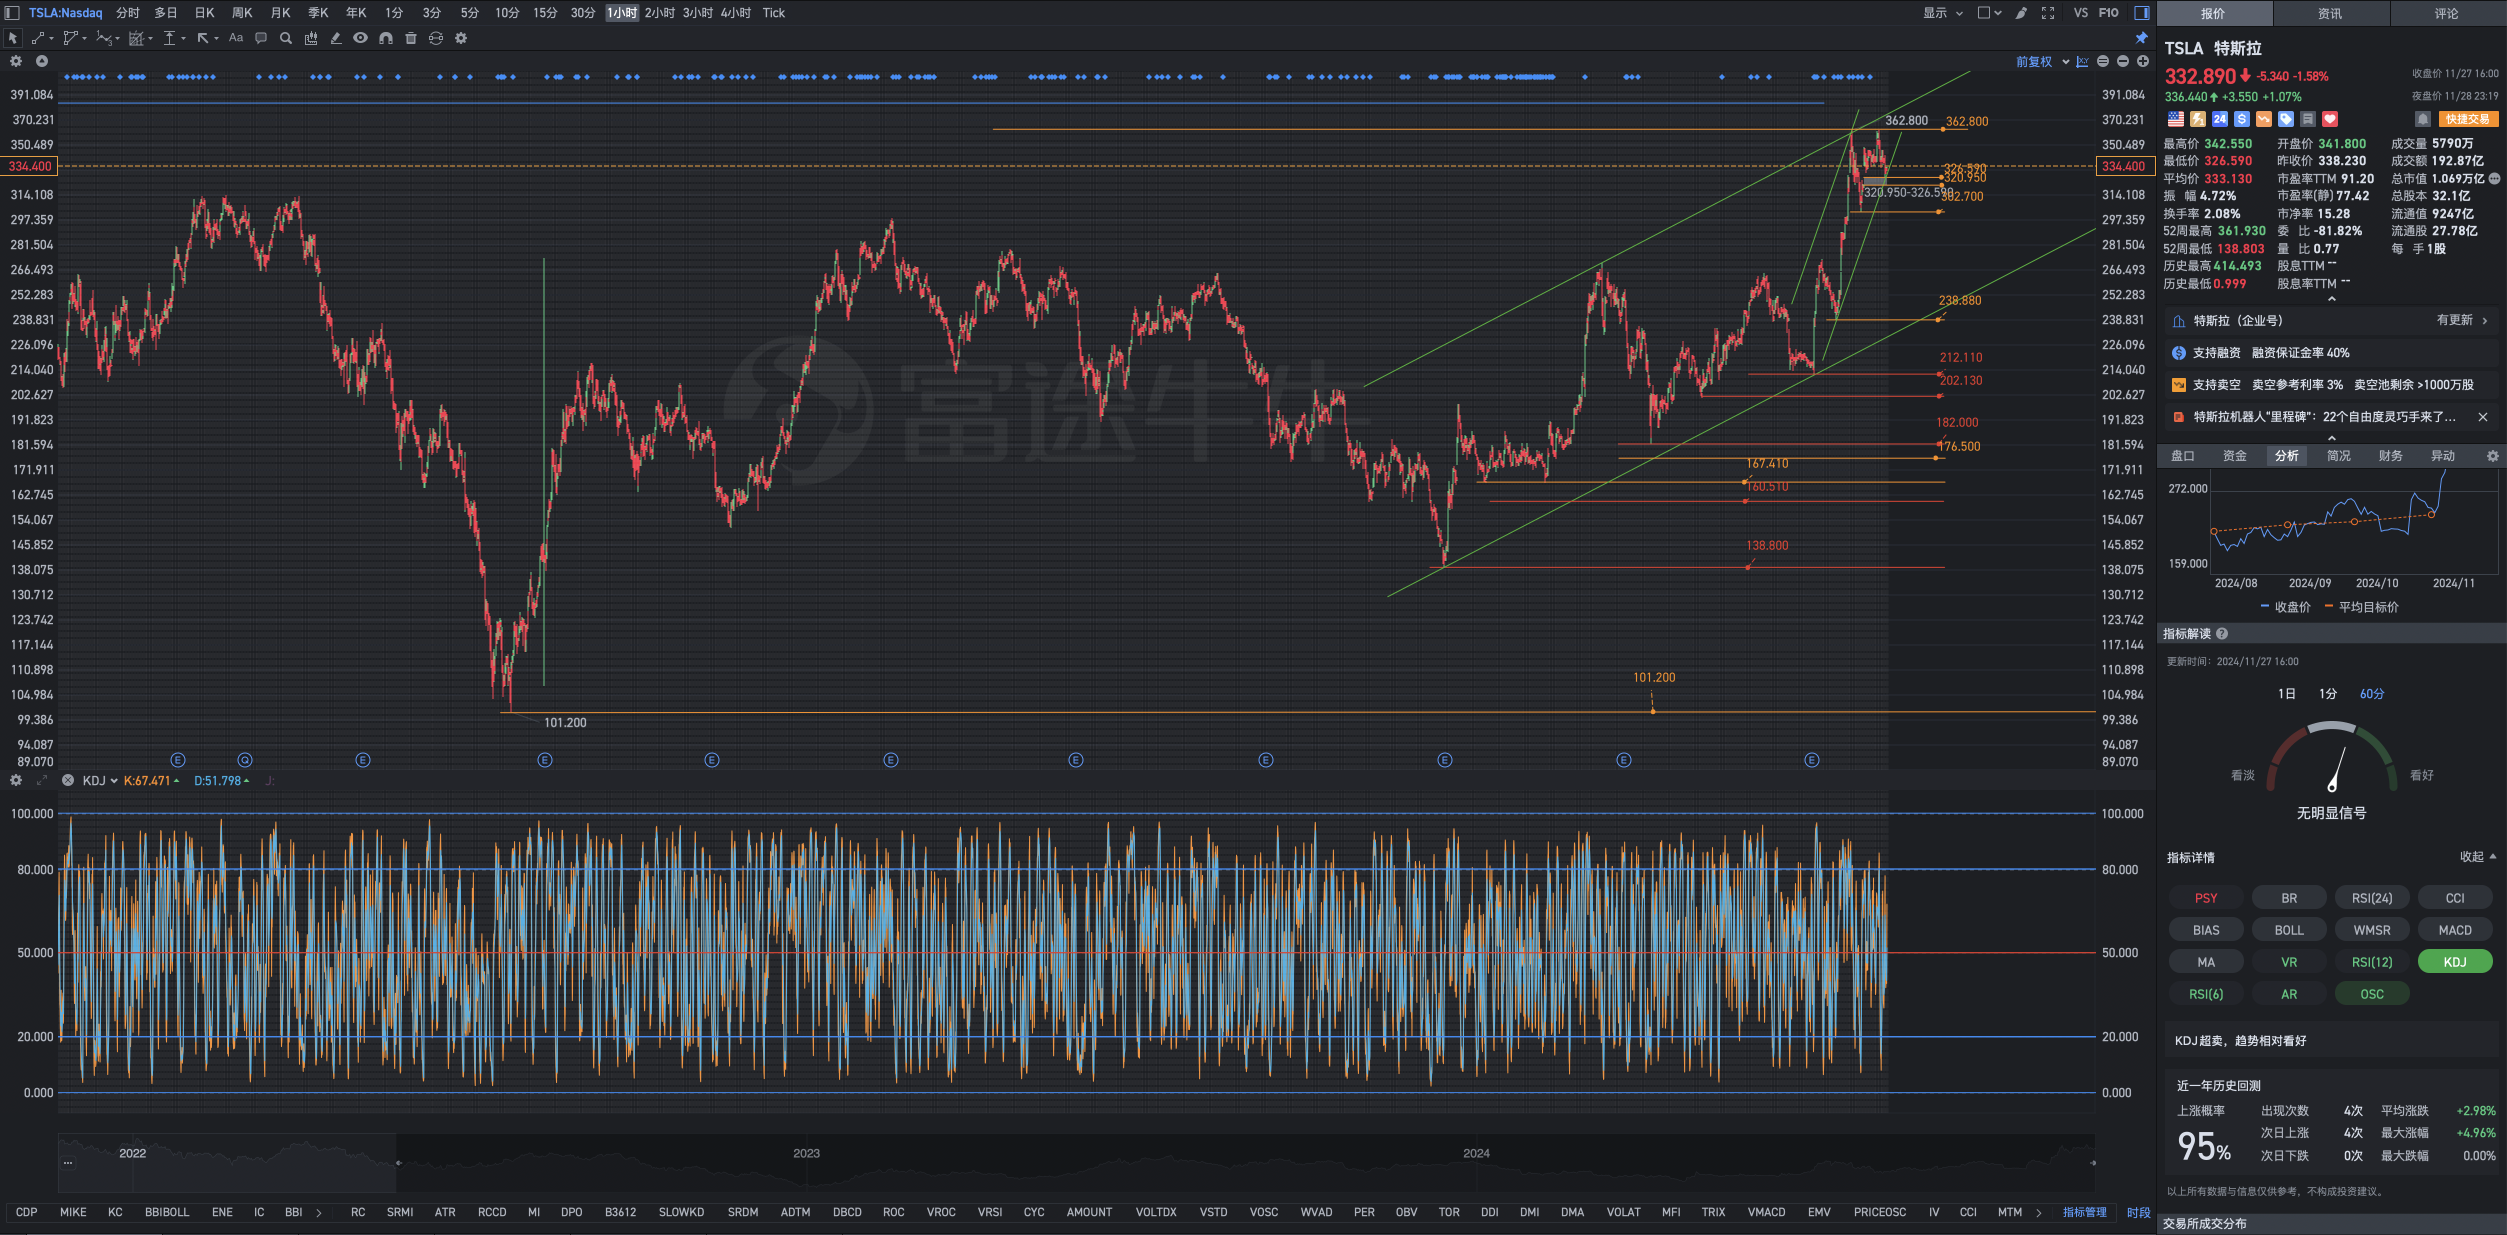
Task: Open the 显示 display dropdown
Action: click(x=1943, y=13)
